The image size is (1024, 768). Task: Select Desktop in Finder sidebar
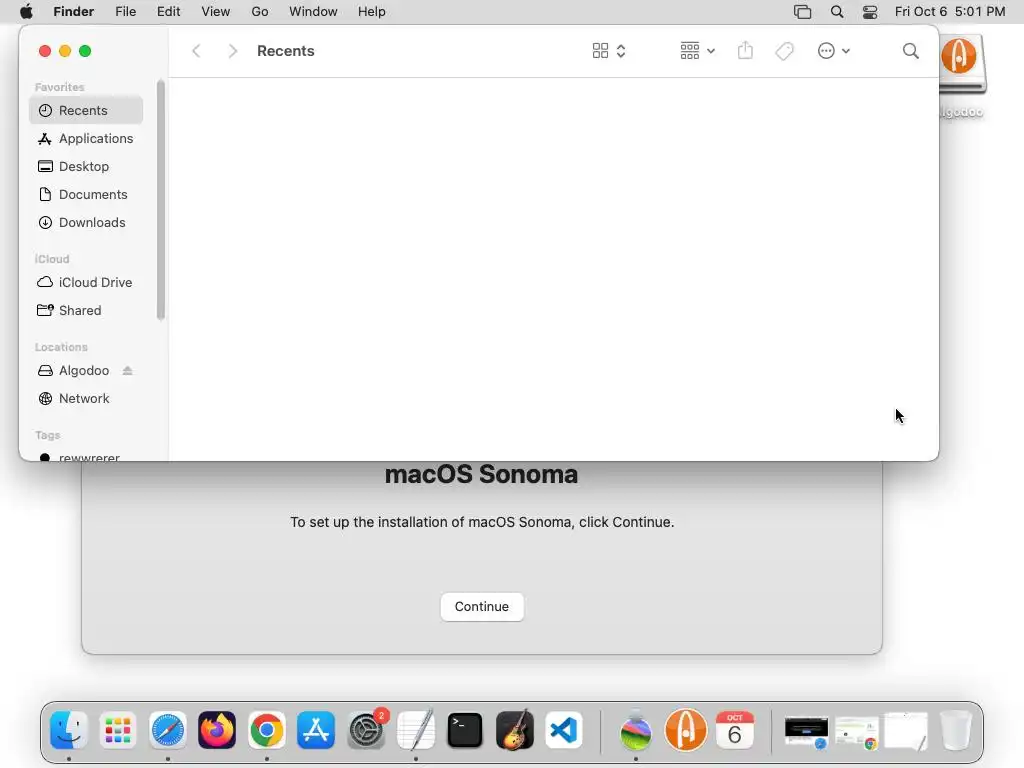tap(86, 167)
